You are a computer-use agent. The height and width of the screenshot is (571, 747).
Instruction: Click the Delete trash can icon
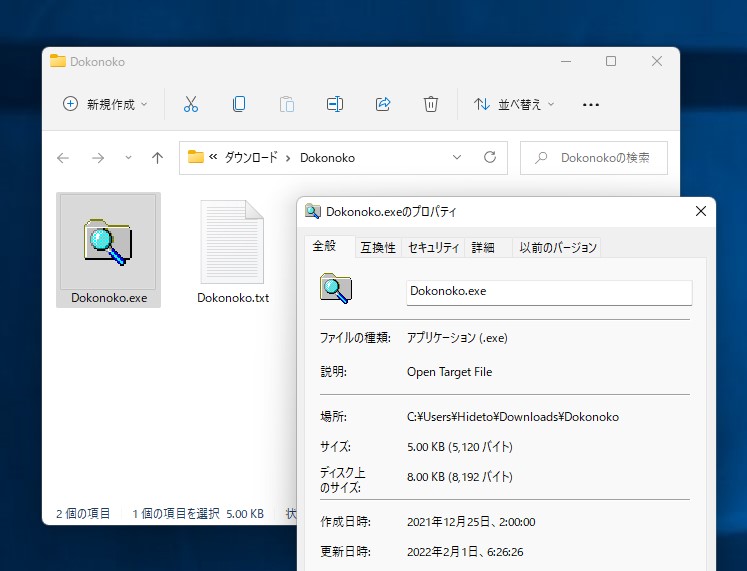point(431,104)
